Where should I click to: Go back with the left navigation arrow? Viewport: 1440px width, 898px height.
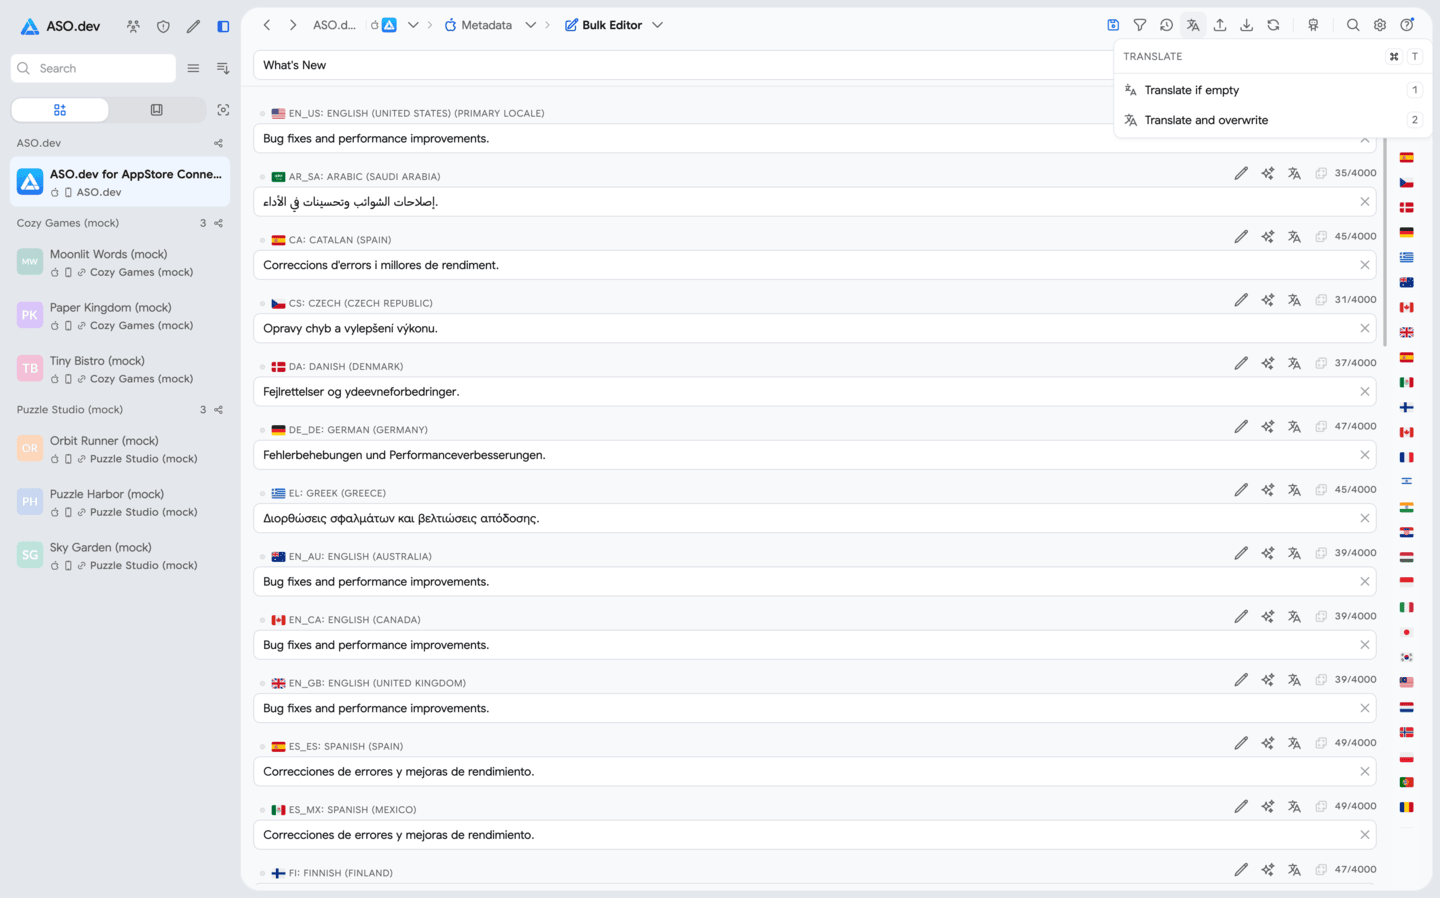[267, 25]
